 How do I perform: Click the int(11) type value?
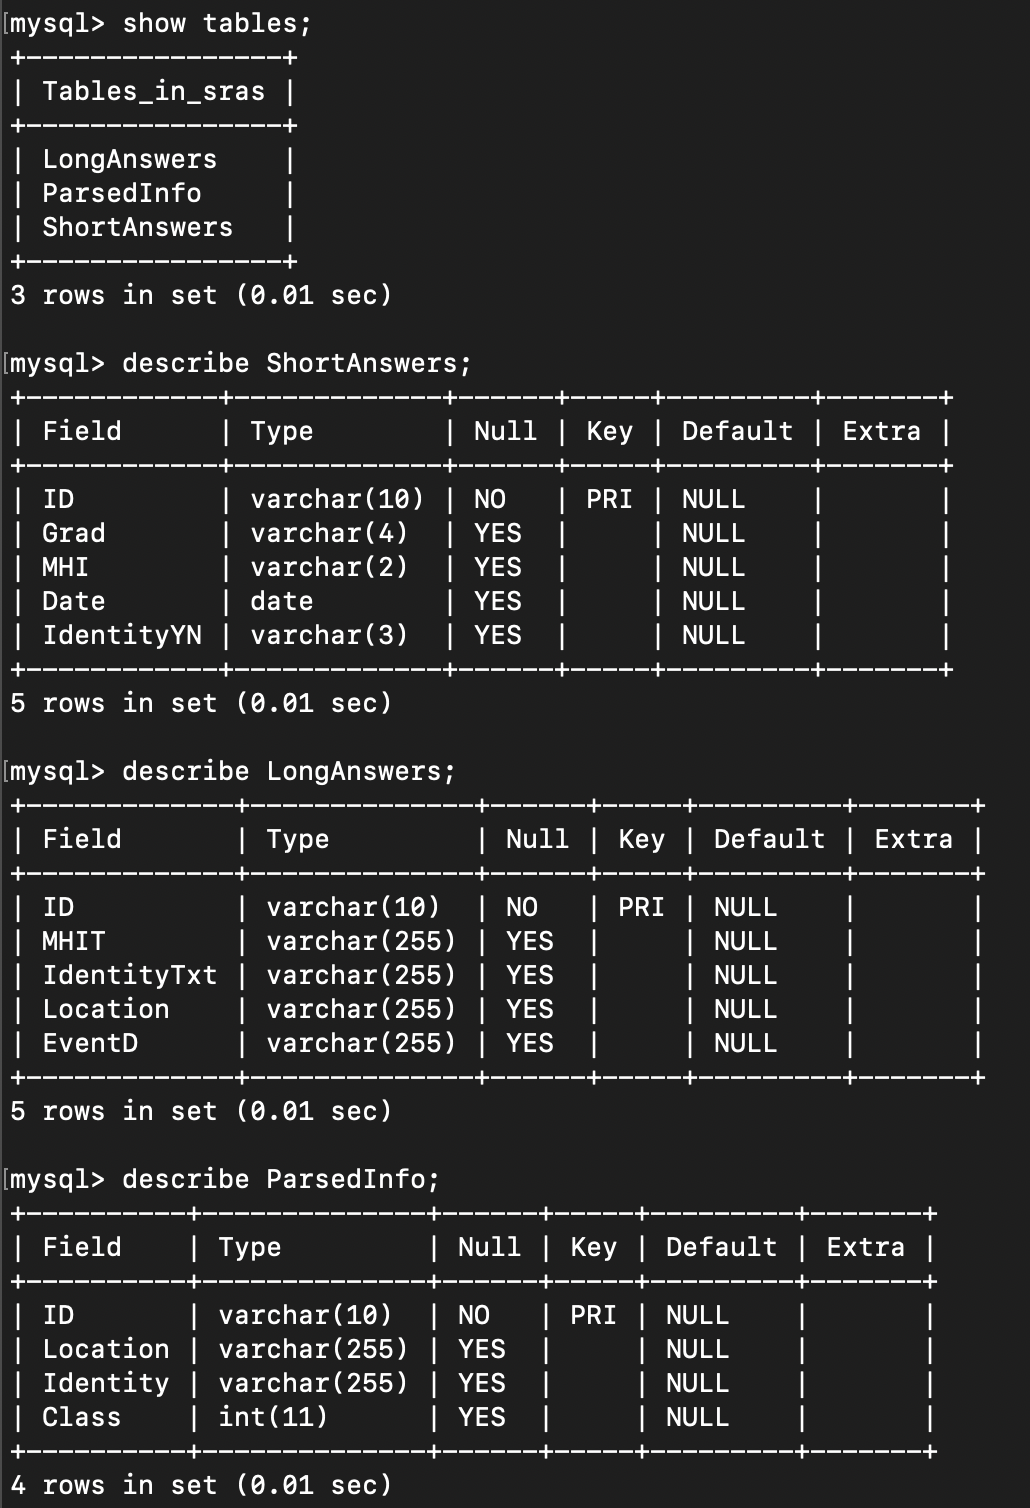[273, 1418]
